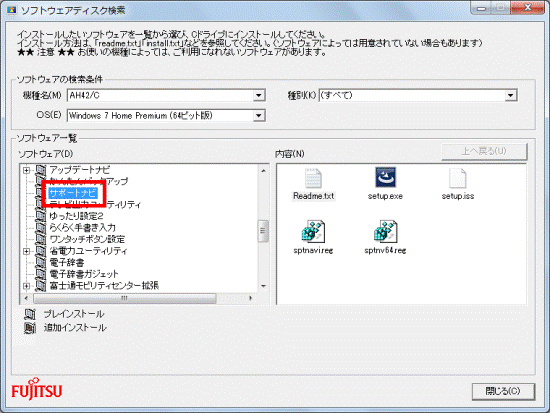Image resolution: width=550 pixels, height=413 pixels.
Task: Select 電子辞書 in the software list
Action: point(67,262)
